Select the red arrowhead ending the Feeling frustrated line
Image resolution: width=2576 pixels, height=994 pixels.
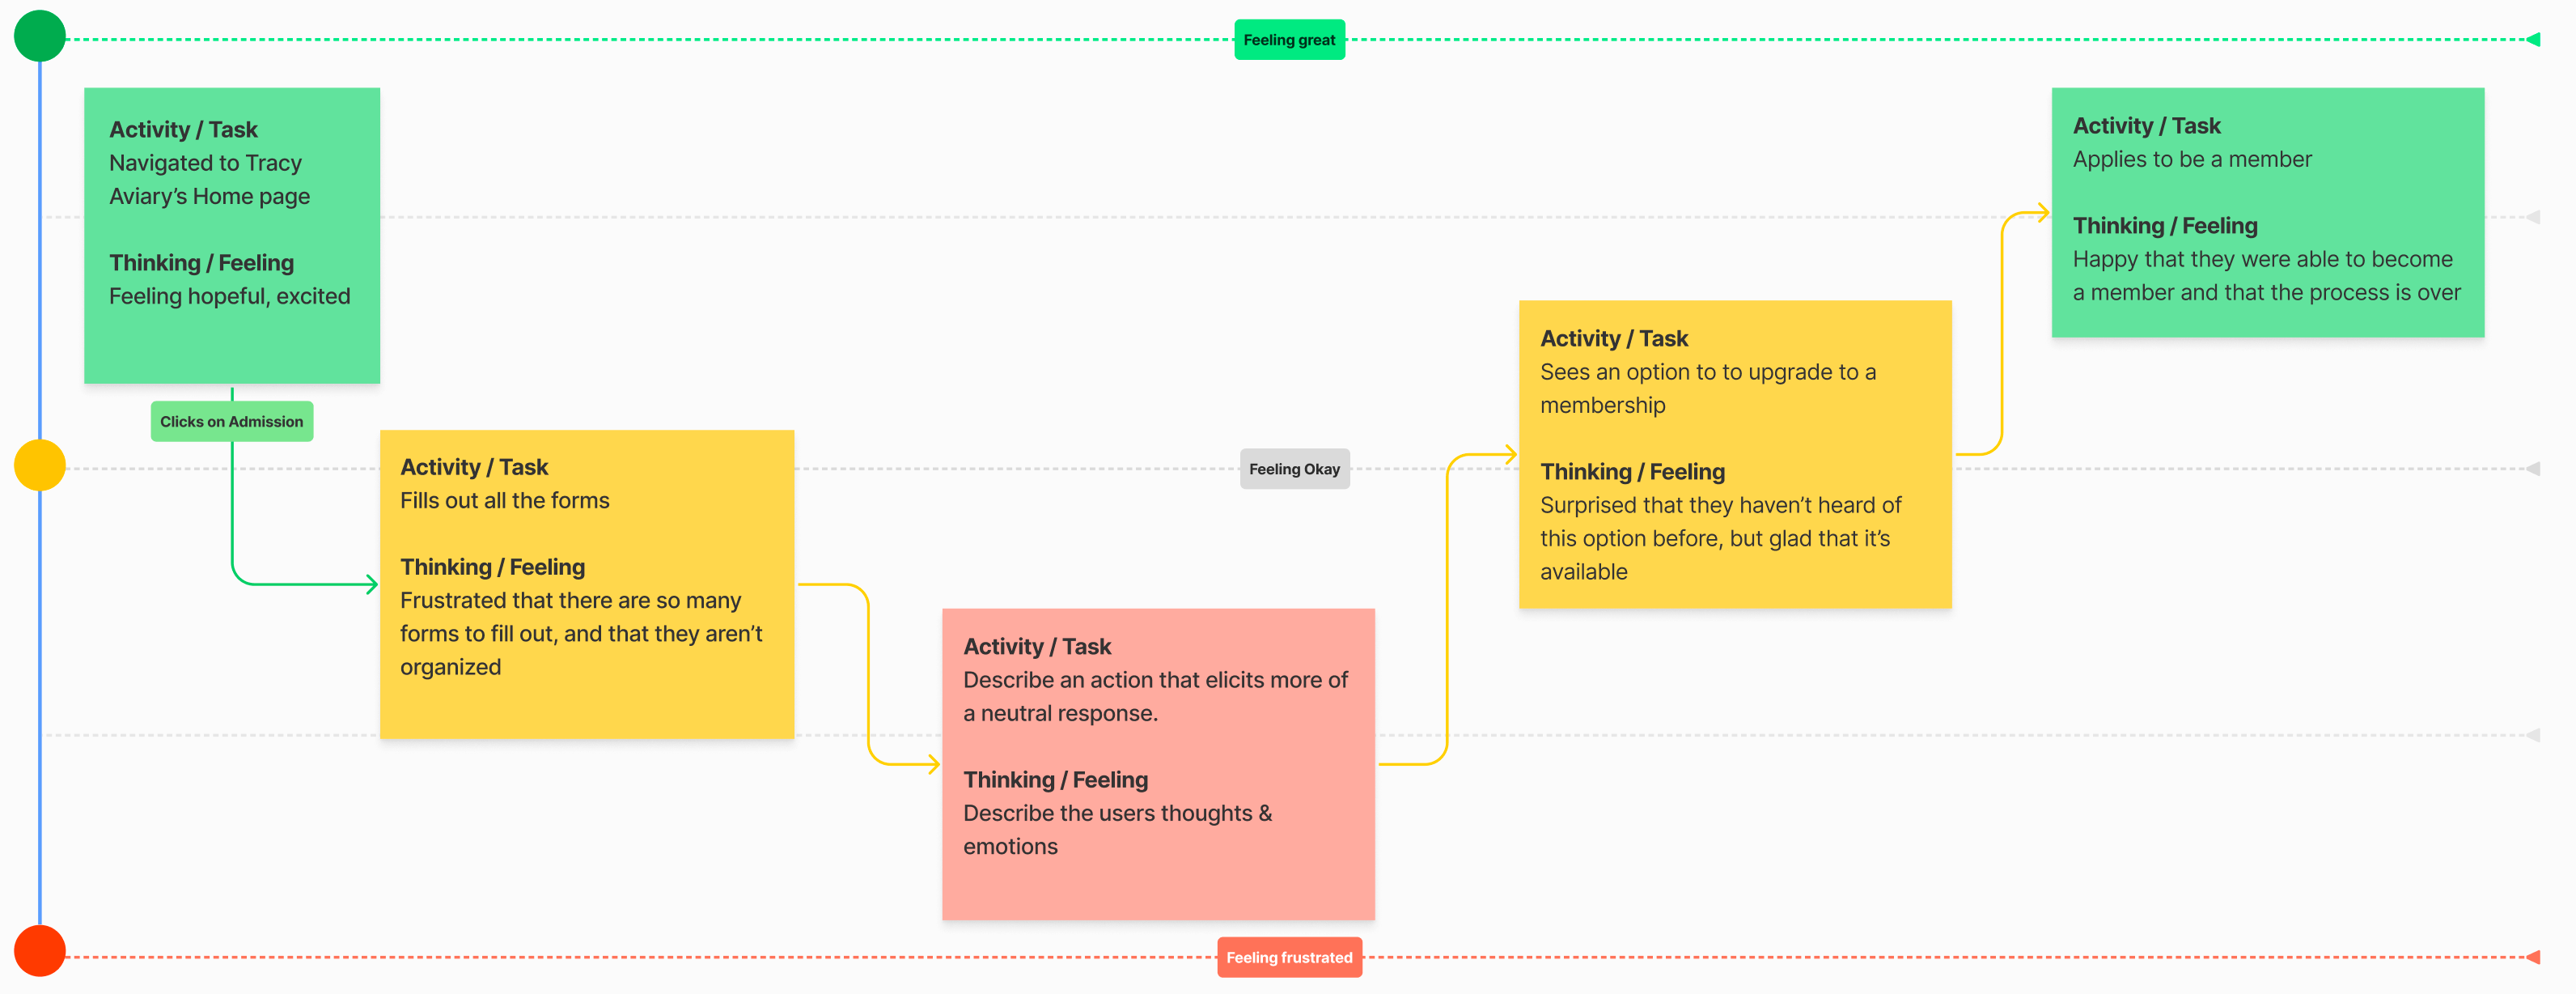[2533, 957]
